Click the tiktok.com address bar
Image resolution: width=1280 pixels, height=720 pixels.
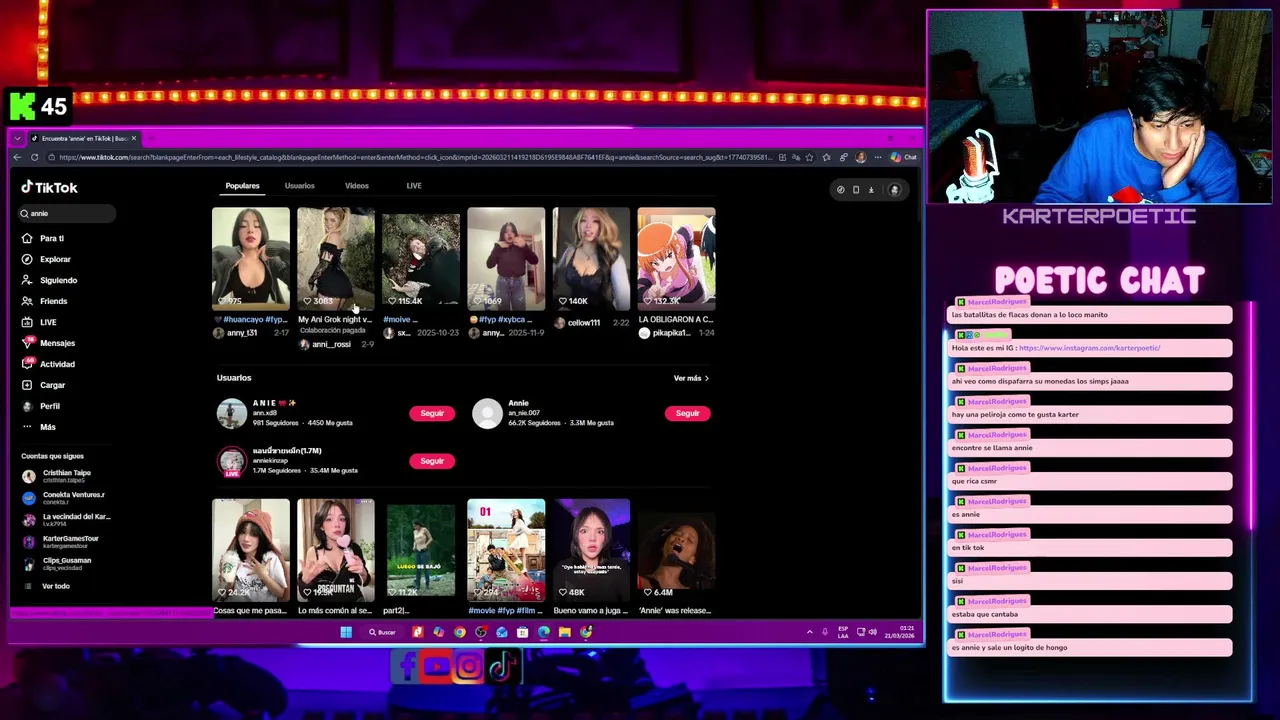click(x=415, y=157)
